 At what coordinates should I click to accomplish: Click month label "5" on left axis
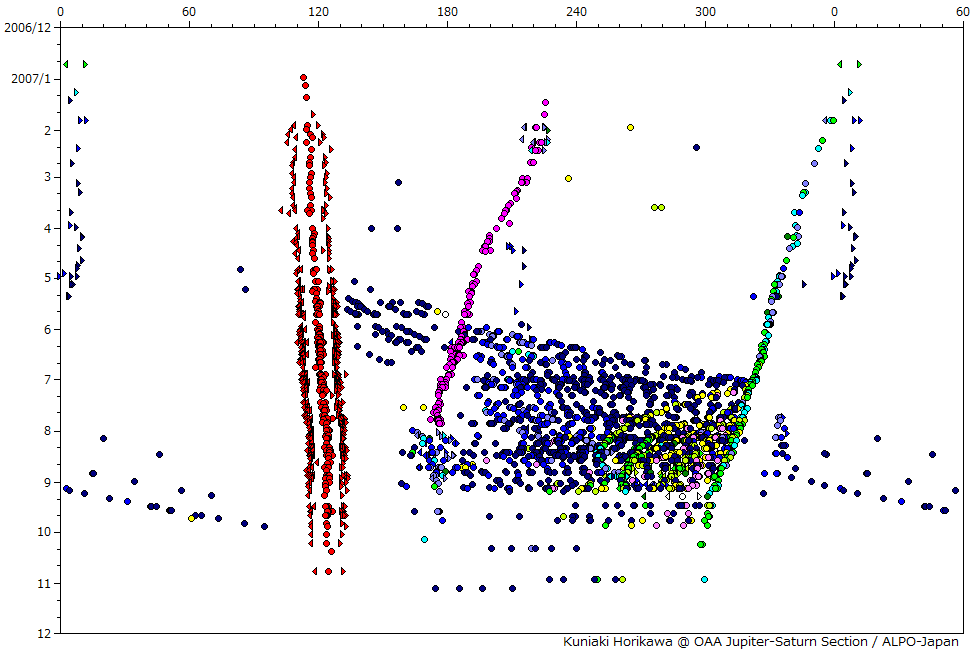48,278
